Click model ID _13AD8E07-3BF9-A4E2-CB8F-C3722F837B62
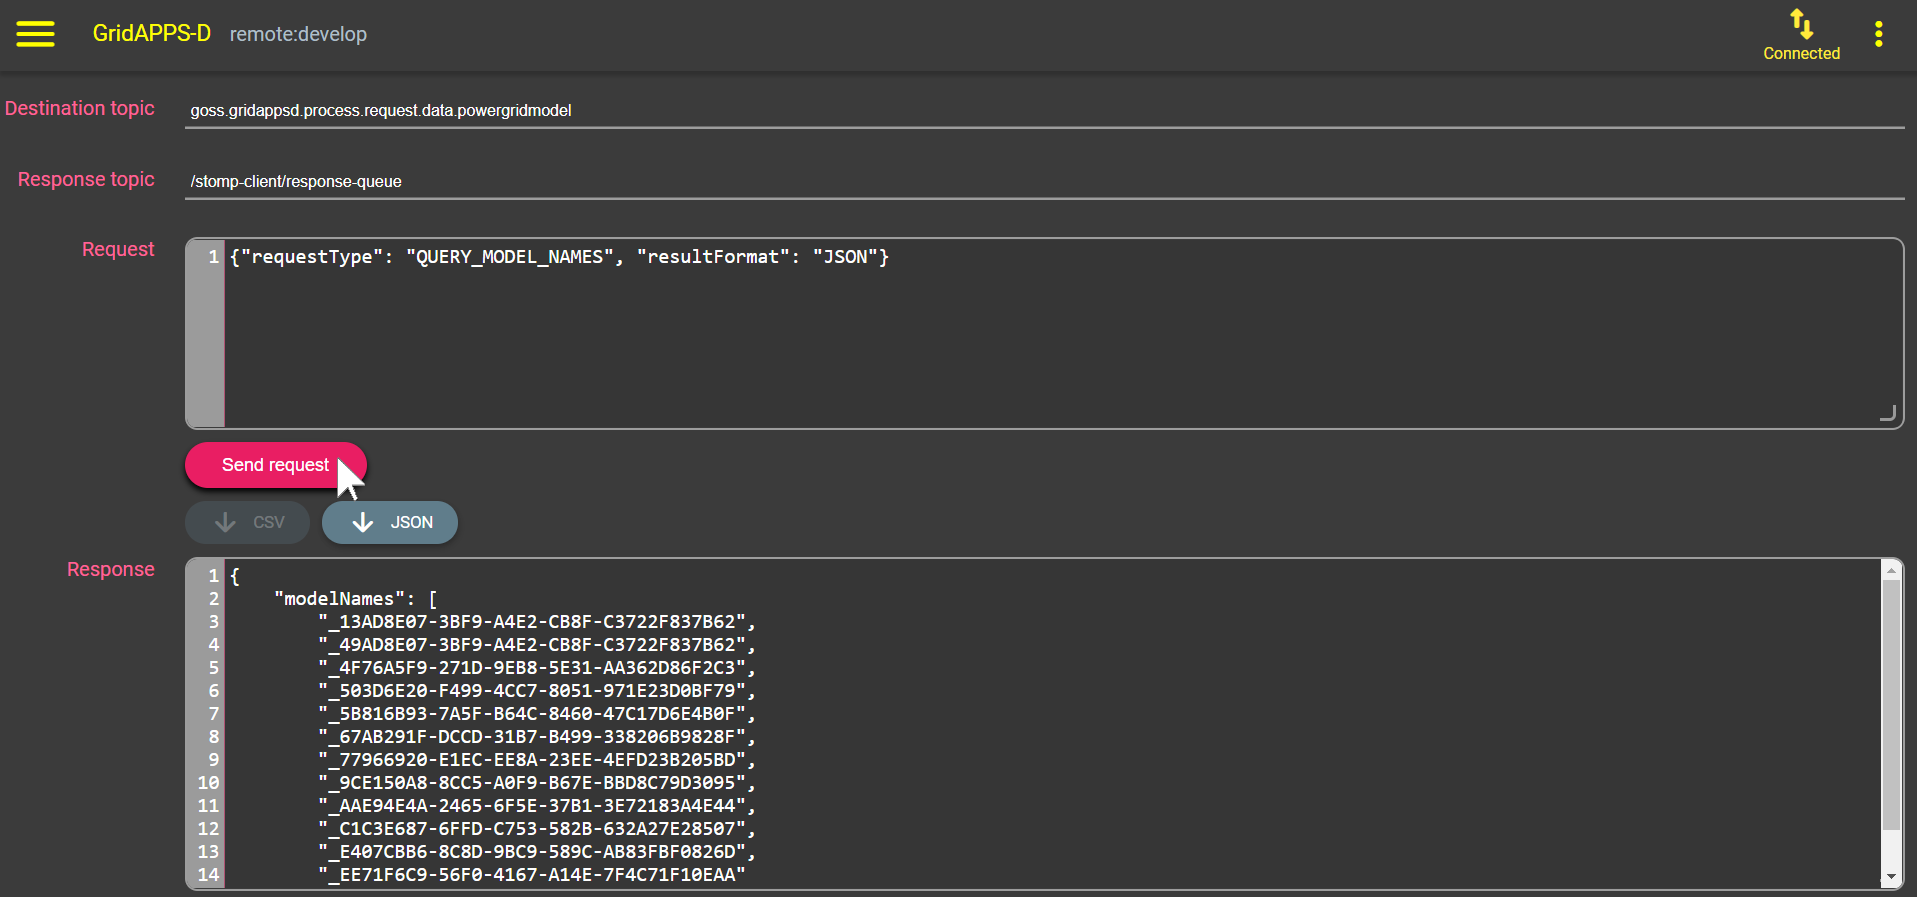The width and height of the screenshot is (1917, 897). click(532, 622)
